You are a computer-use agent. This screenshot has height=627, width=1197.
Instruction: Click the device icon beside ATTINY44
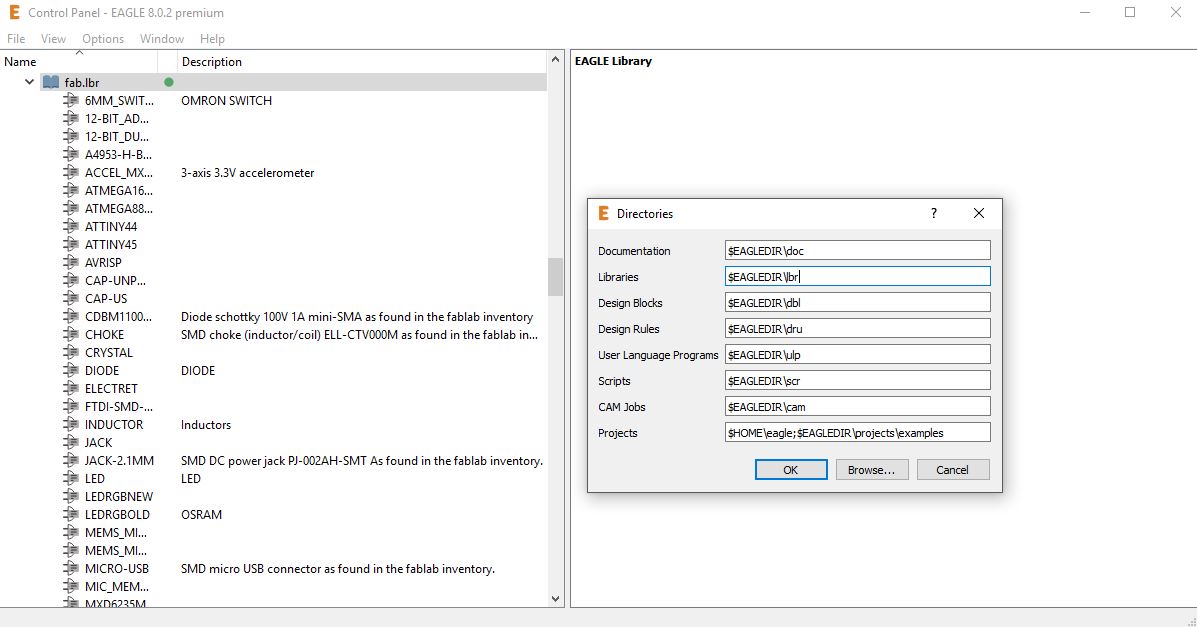click(71, 226)
